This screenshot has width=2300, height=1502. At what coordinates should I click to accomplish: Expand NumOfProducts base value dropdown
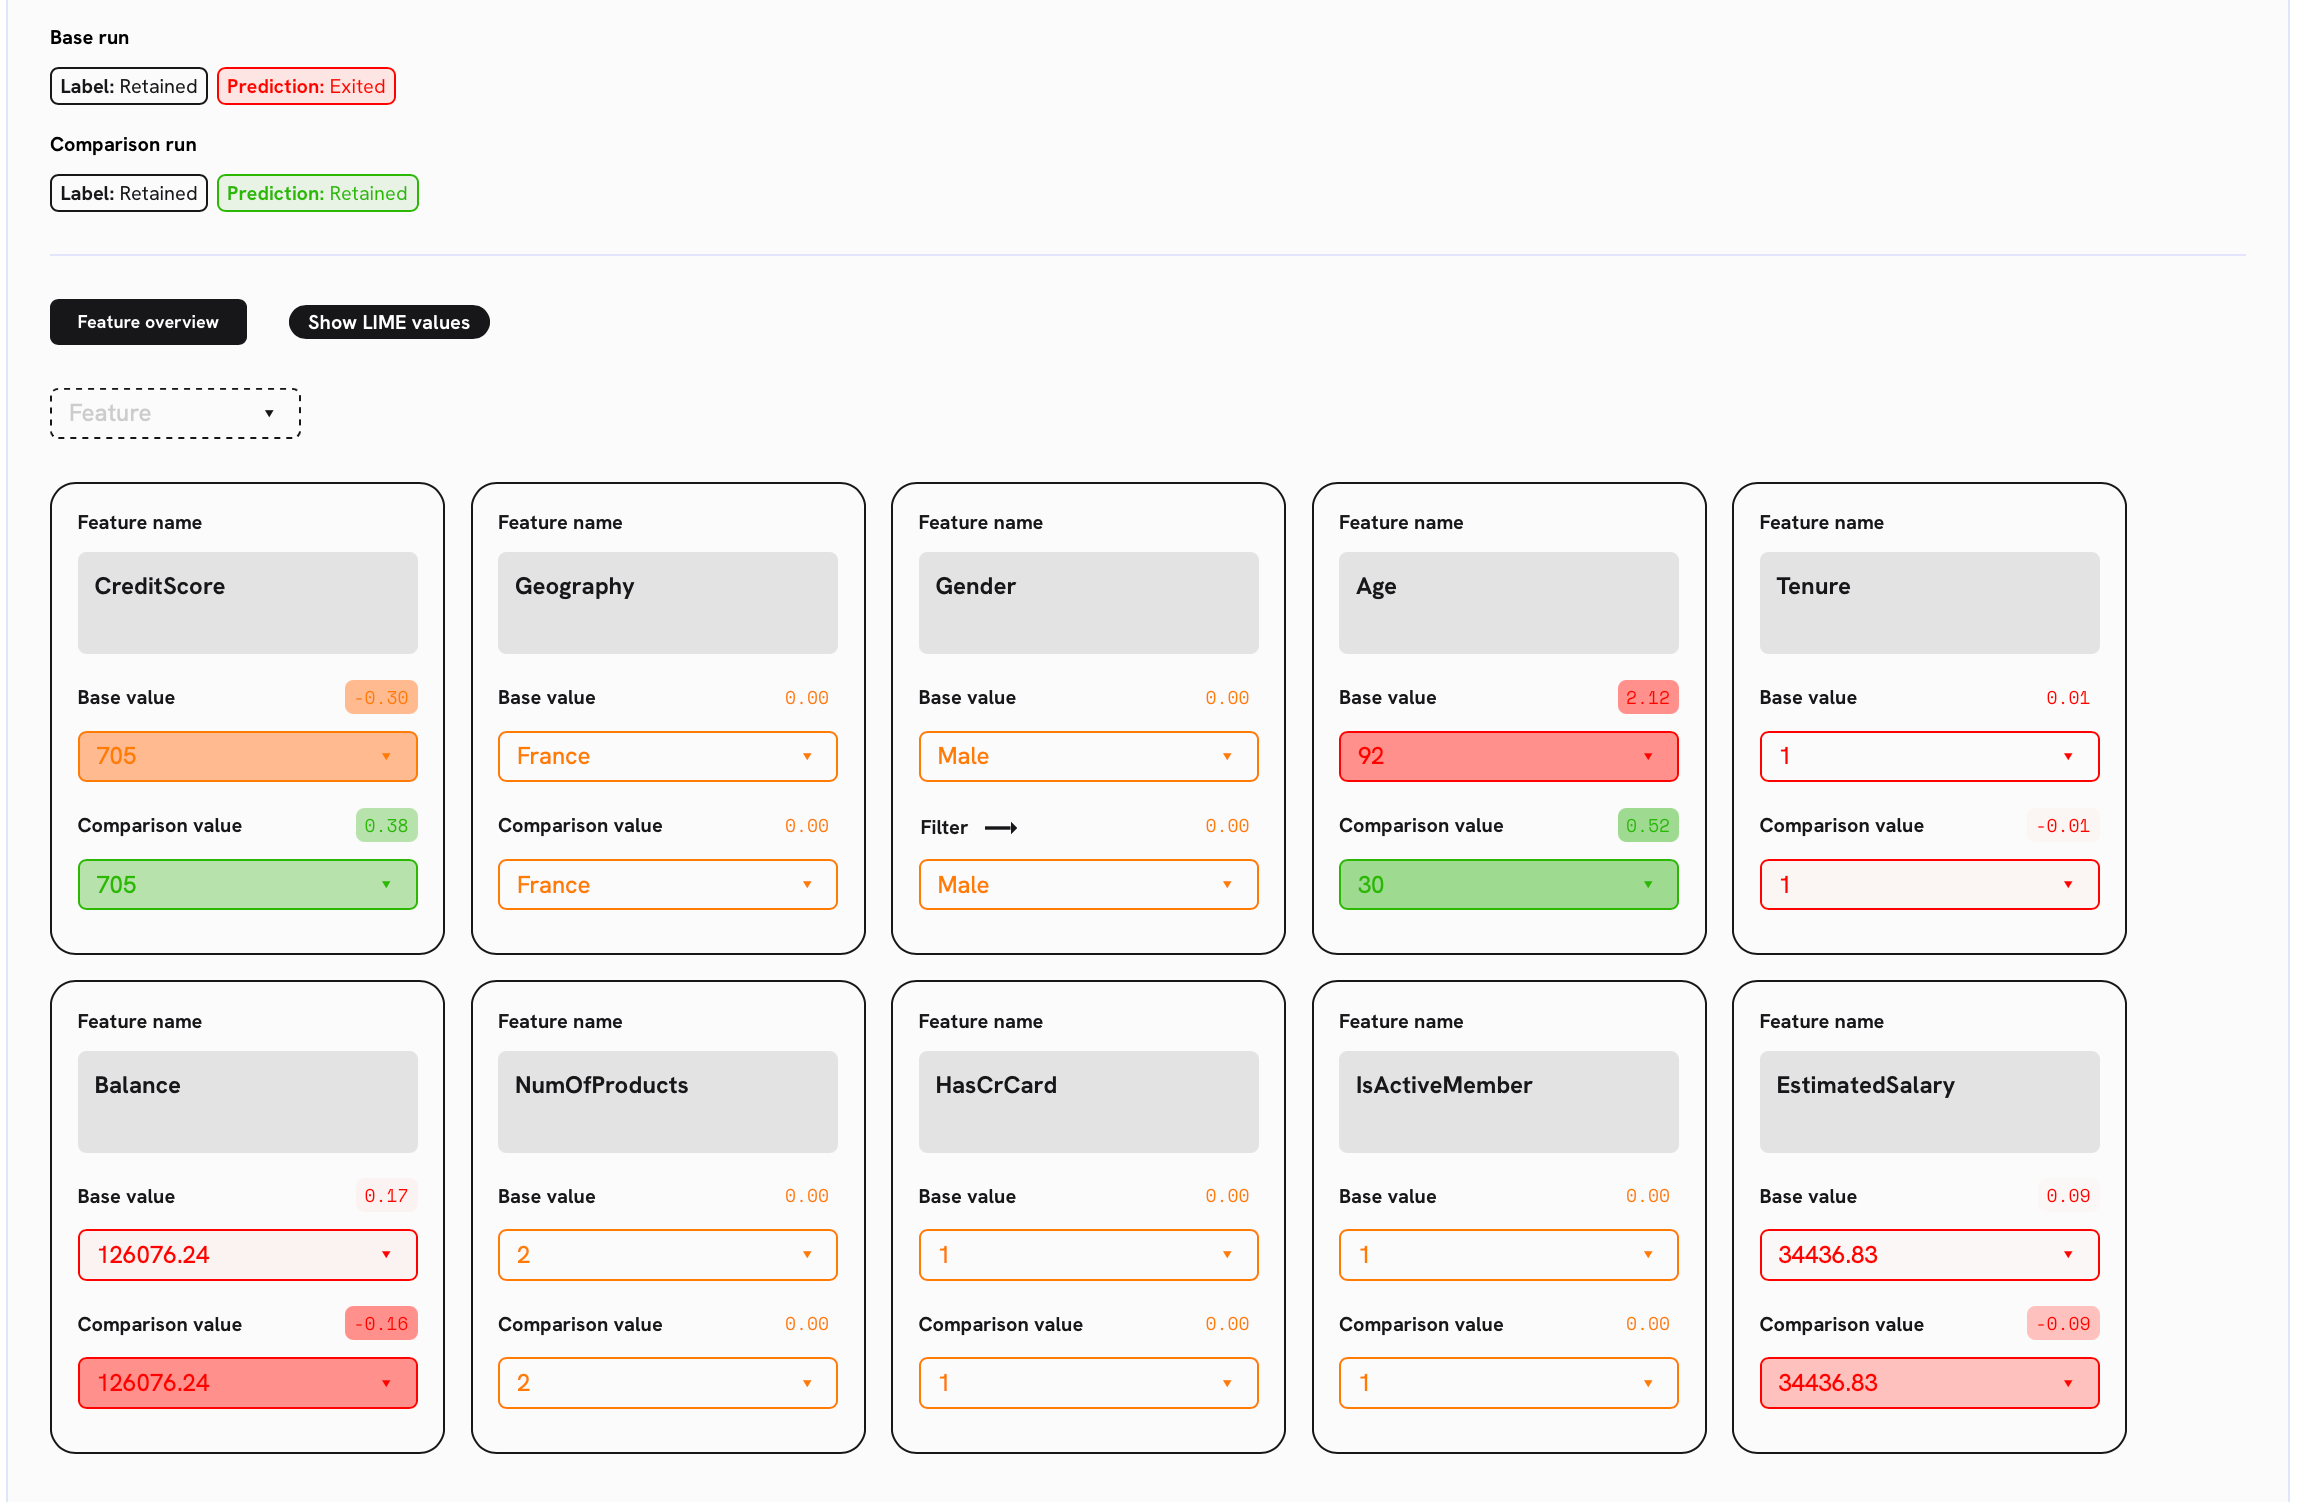(x=667, y=1255)
